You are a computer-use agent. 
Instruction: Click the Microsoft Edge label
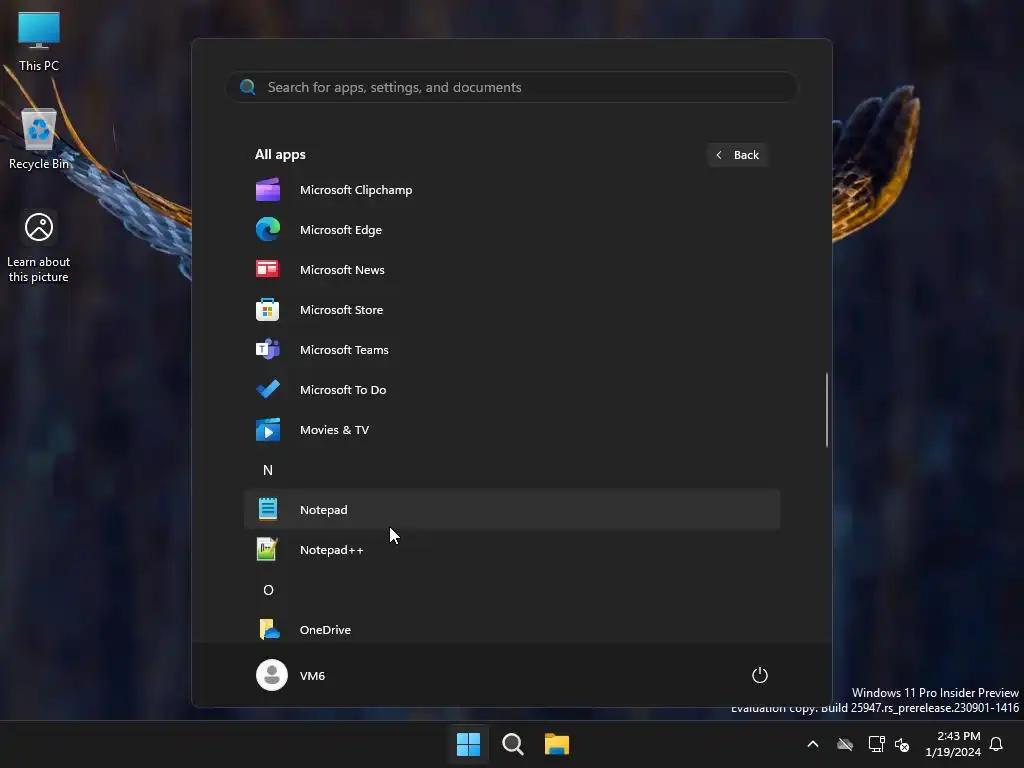click(x=341, y=230)
